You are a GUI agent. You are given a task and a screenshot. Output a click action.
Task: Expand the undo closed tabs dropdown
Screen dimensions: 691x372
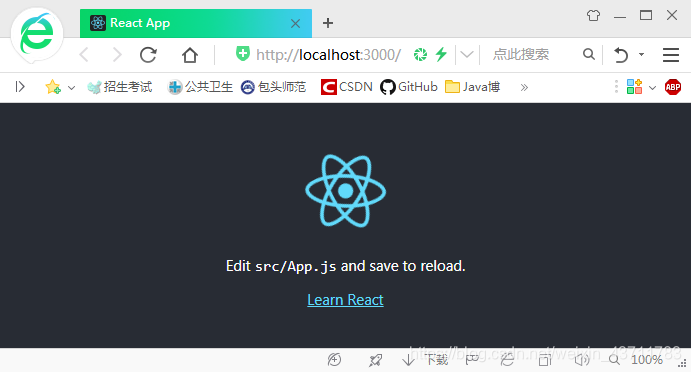point(642,55)
